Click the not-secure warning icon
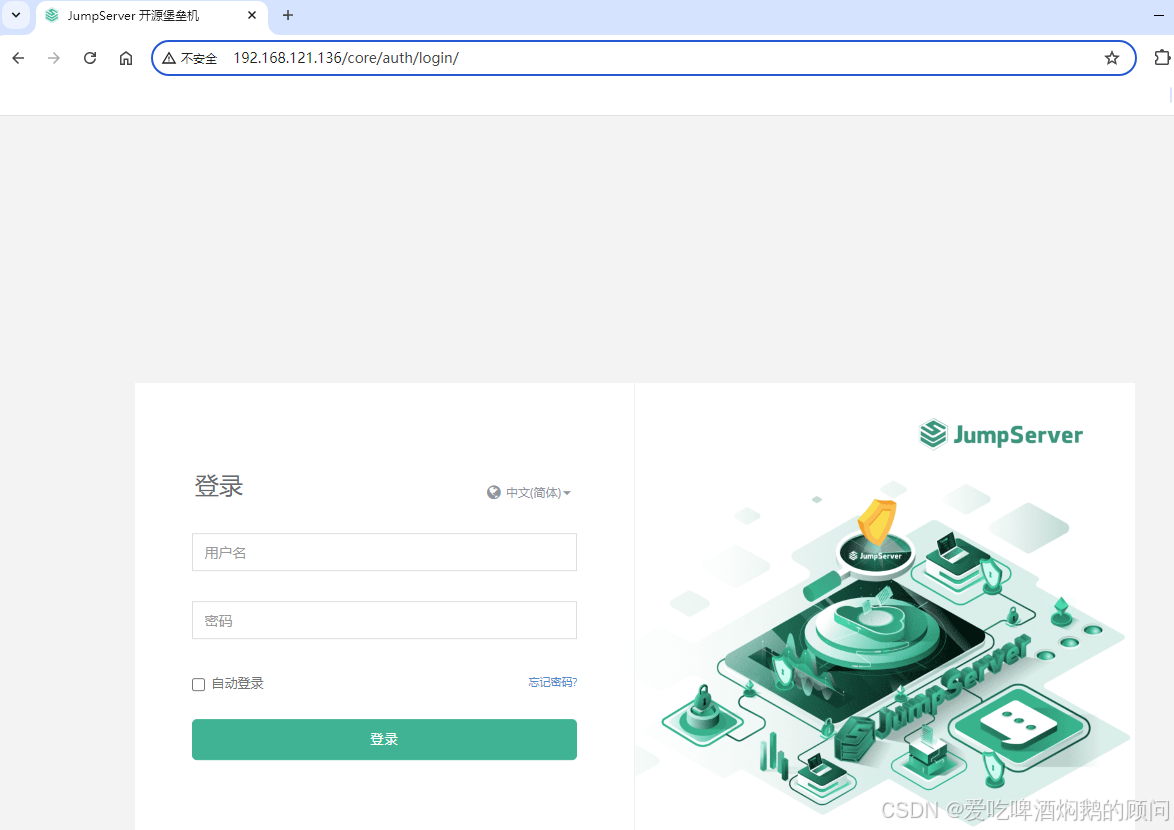 click(x=170, y=58)
